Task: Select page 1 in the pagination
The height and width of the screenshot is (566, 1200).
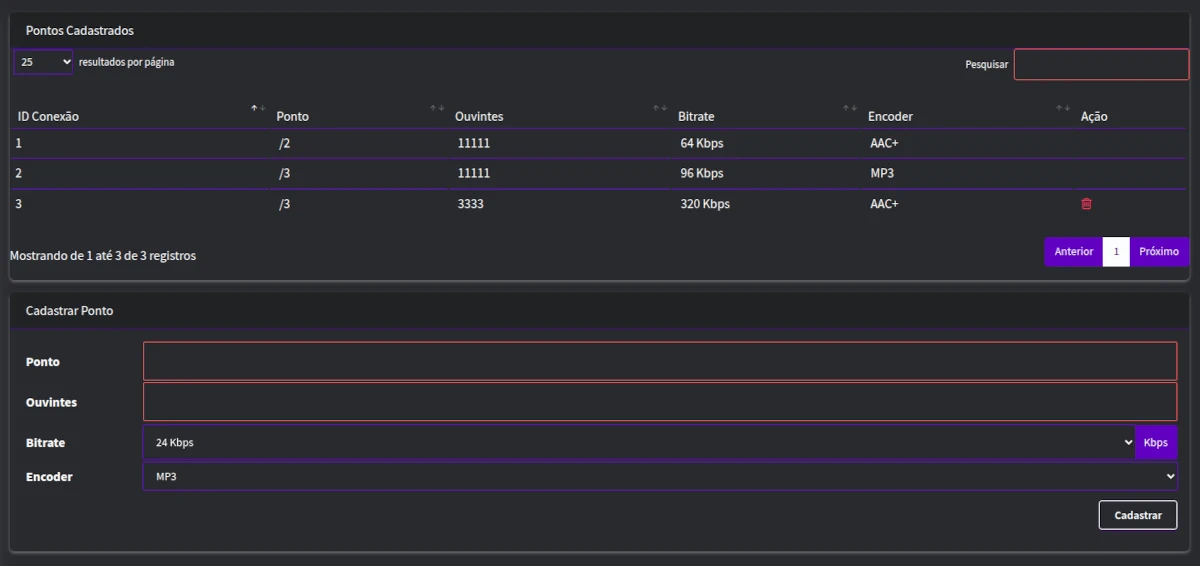Action: pos(1116,252)
